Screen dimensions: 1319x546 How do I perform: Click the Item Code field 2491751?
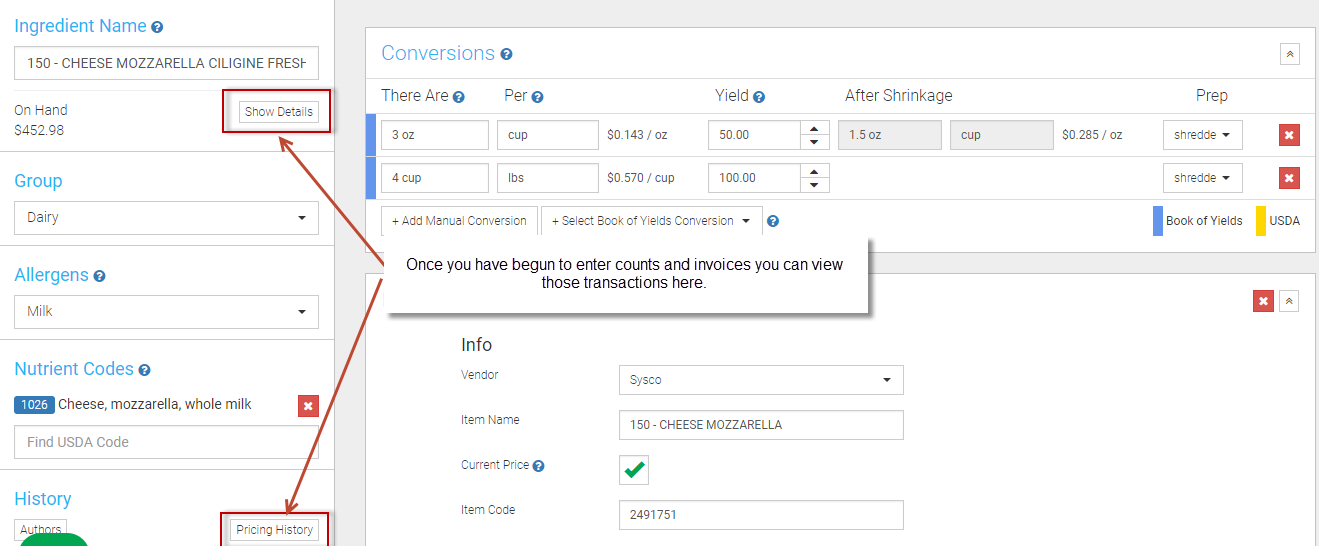coord(761,515)
